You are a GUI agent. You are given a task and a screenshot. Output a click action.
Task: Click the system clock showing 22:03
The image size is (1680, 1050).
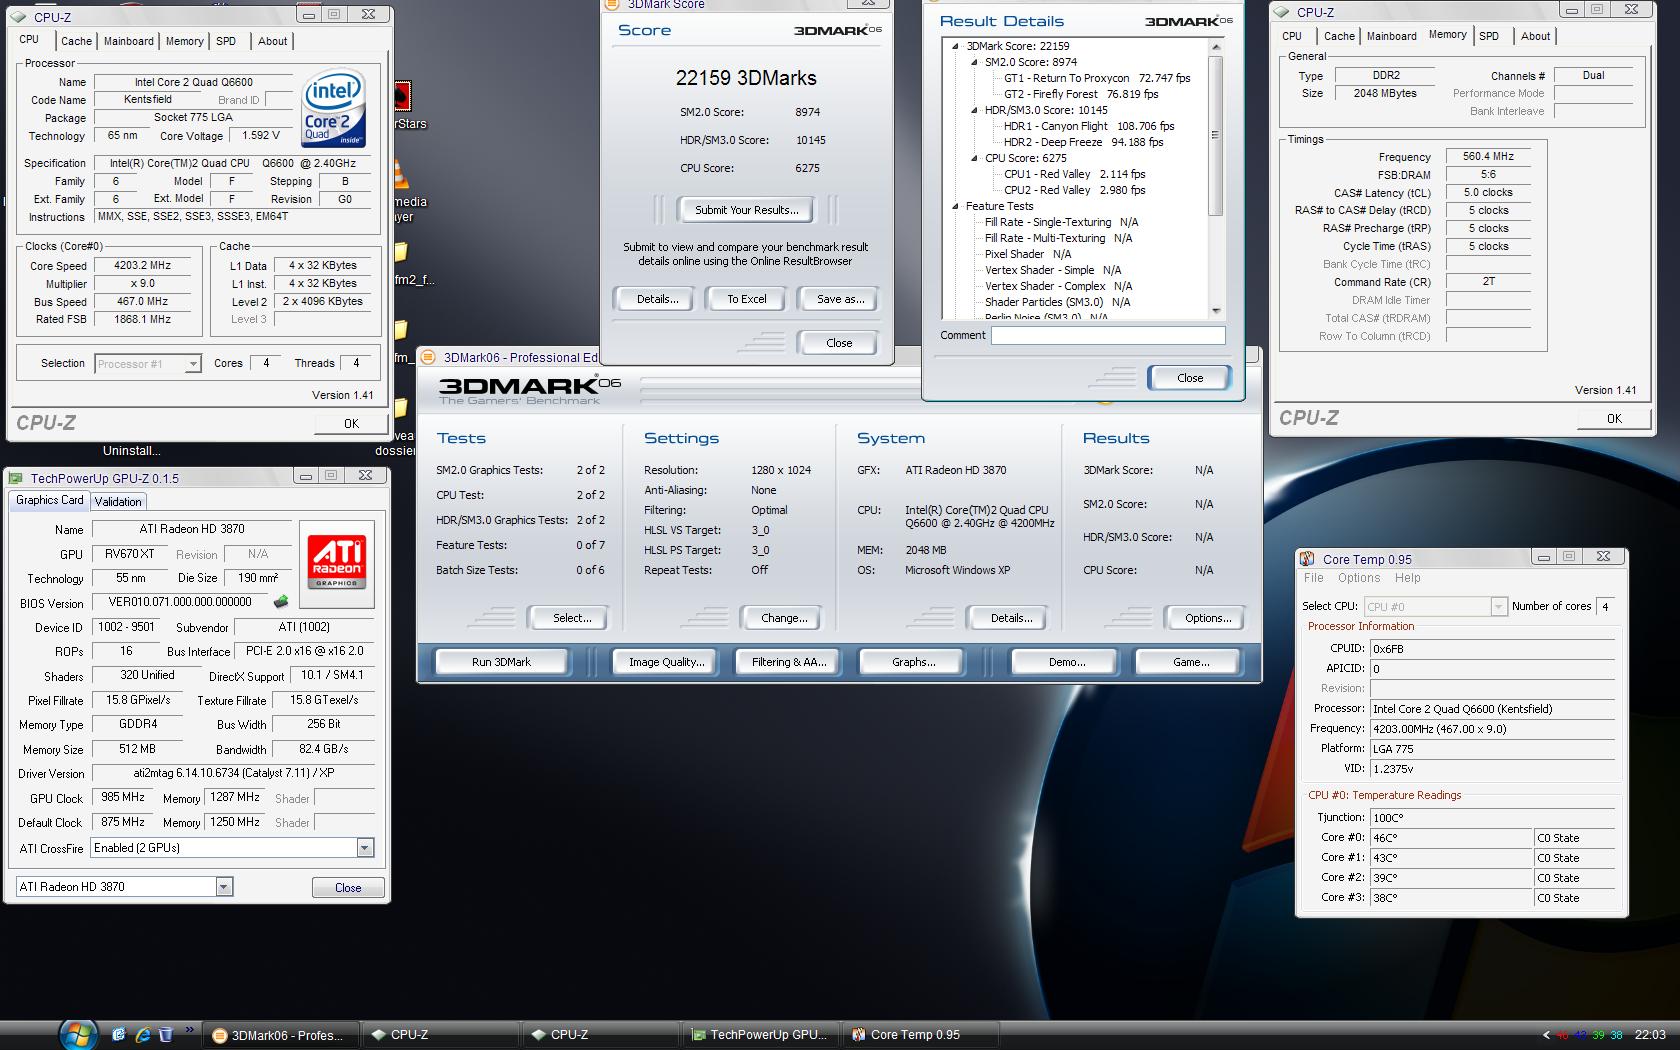pyautogui.click(x=1650, y=1035)
